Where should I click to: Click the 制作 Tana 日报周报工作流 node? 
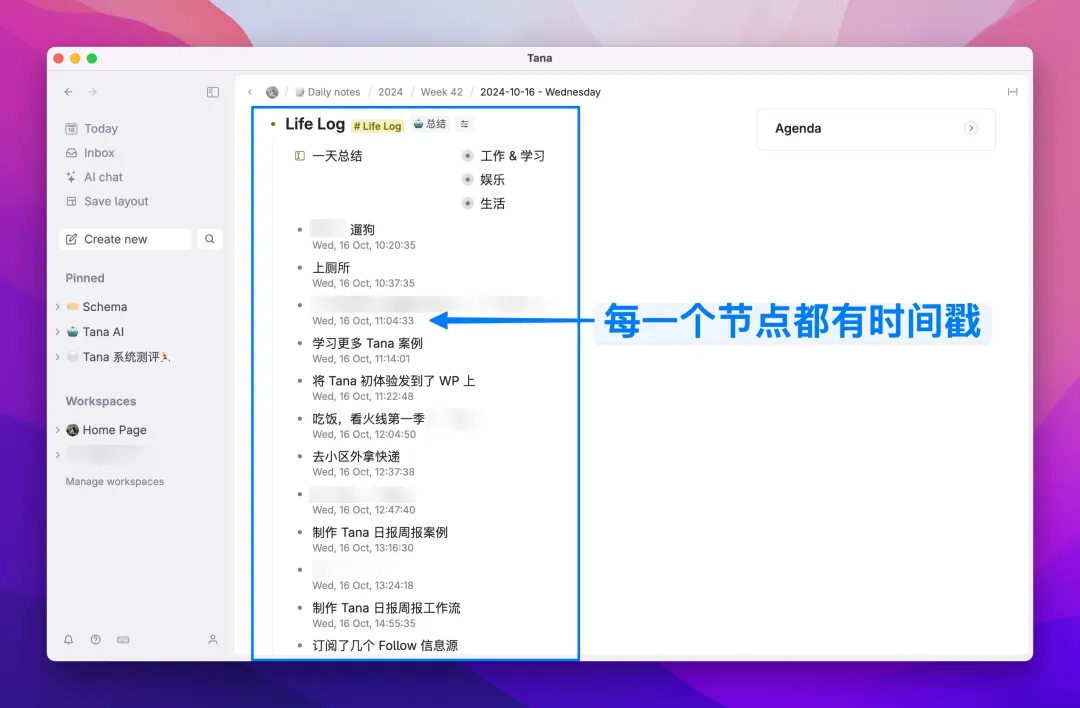[386, 608]
